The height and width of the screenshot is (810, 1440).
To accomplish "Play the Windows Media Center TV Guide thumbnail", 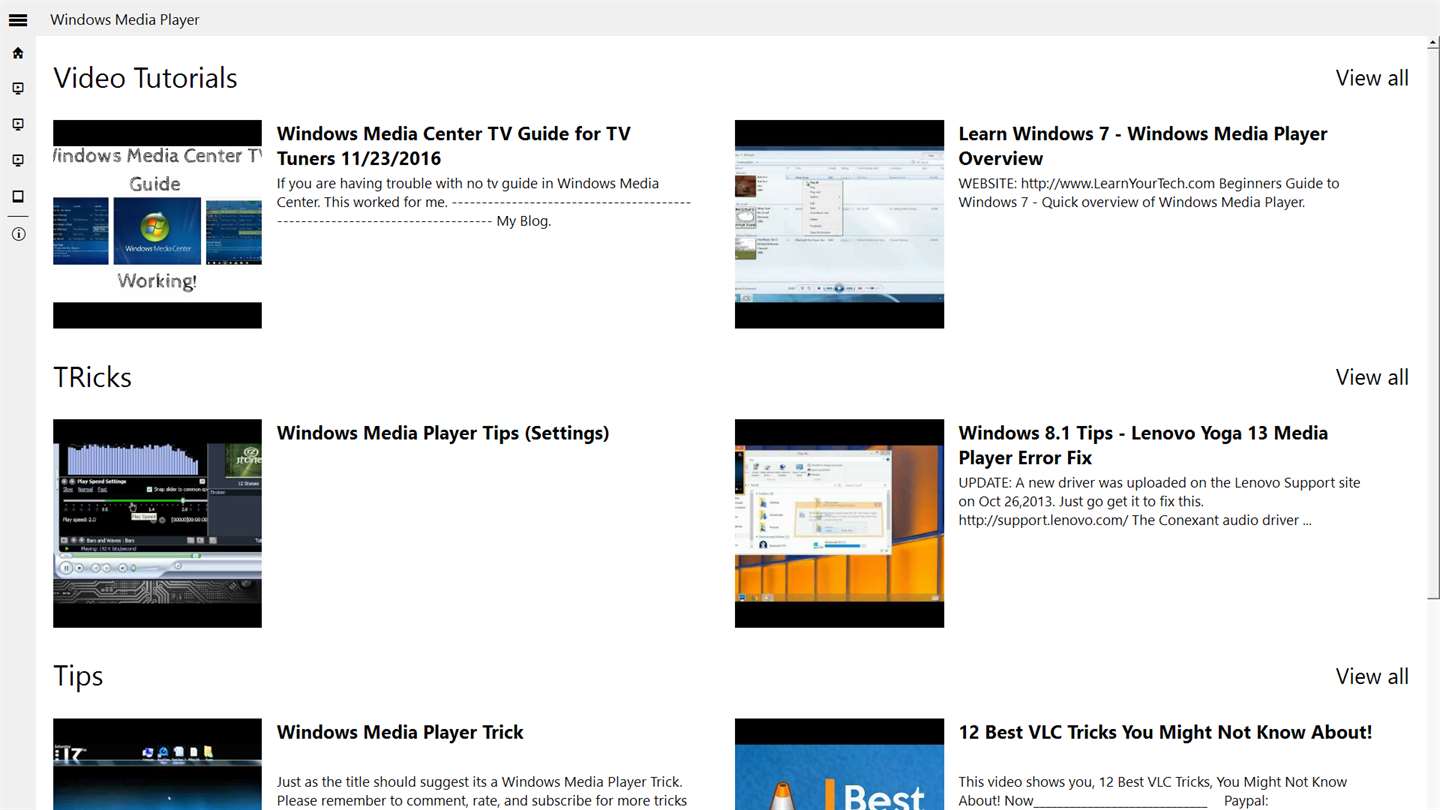I will (157, 224).
